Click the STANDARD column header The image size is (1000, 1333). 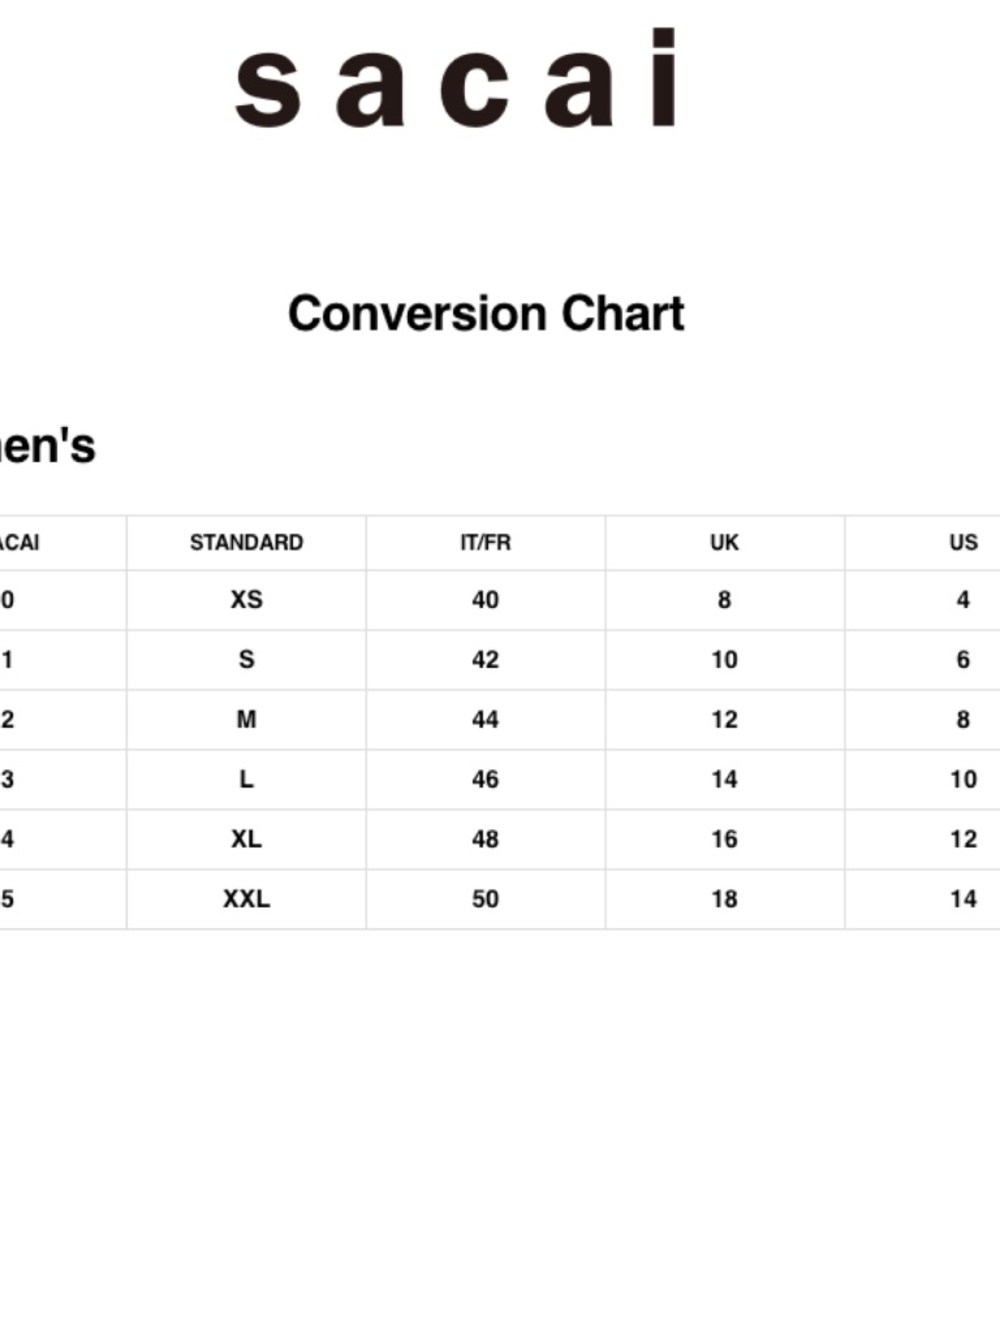click(246, 543)
